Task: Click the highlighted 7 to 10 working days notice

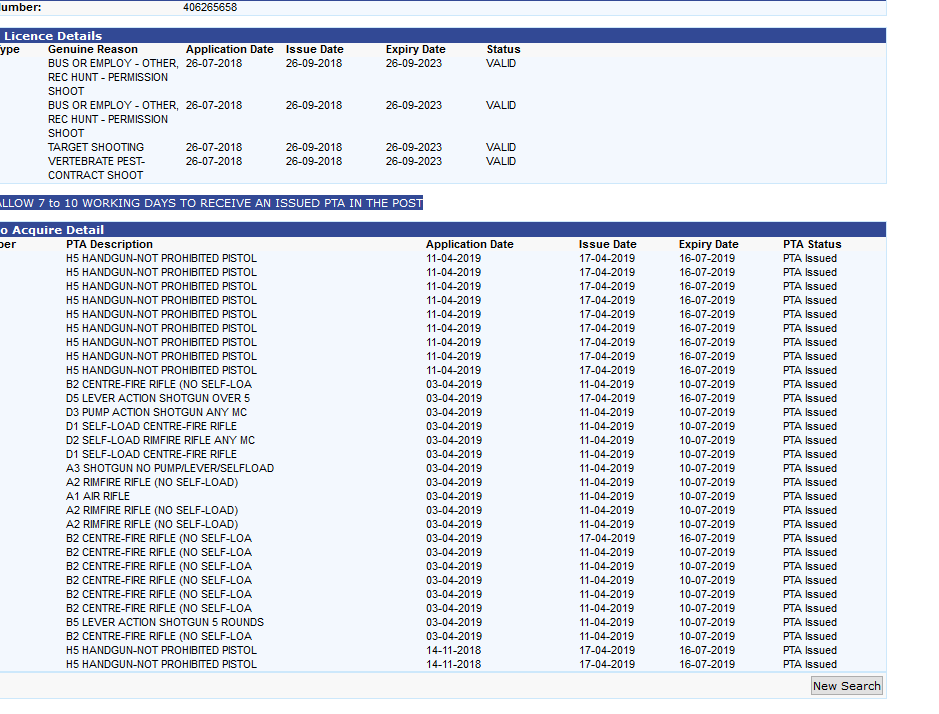Action: click(x=210, y=203)
